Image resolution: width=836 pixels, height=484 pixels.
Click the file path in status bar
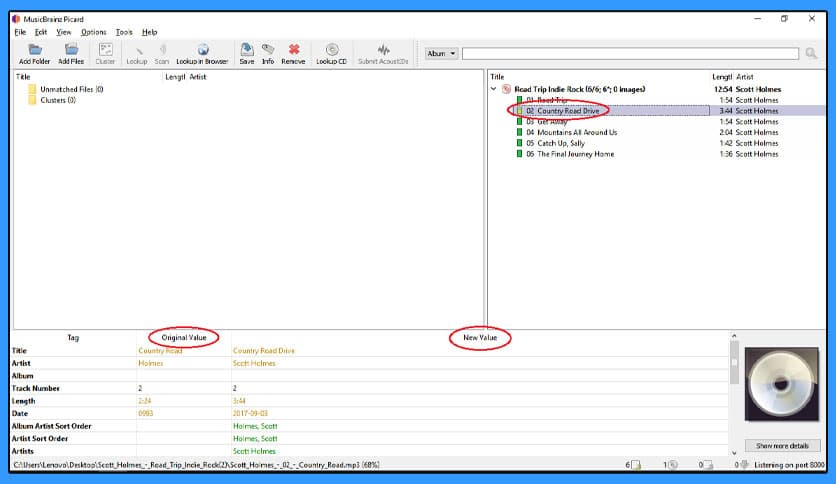coord(196,465)
